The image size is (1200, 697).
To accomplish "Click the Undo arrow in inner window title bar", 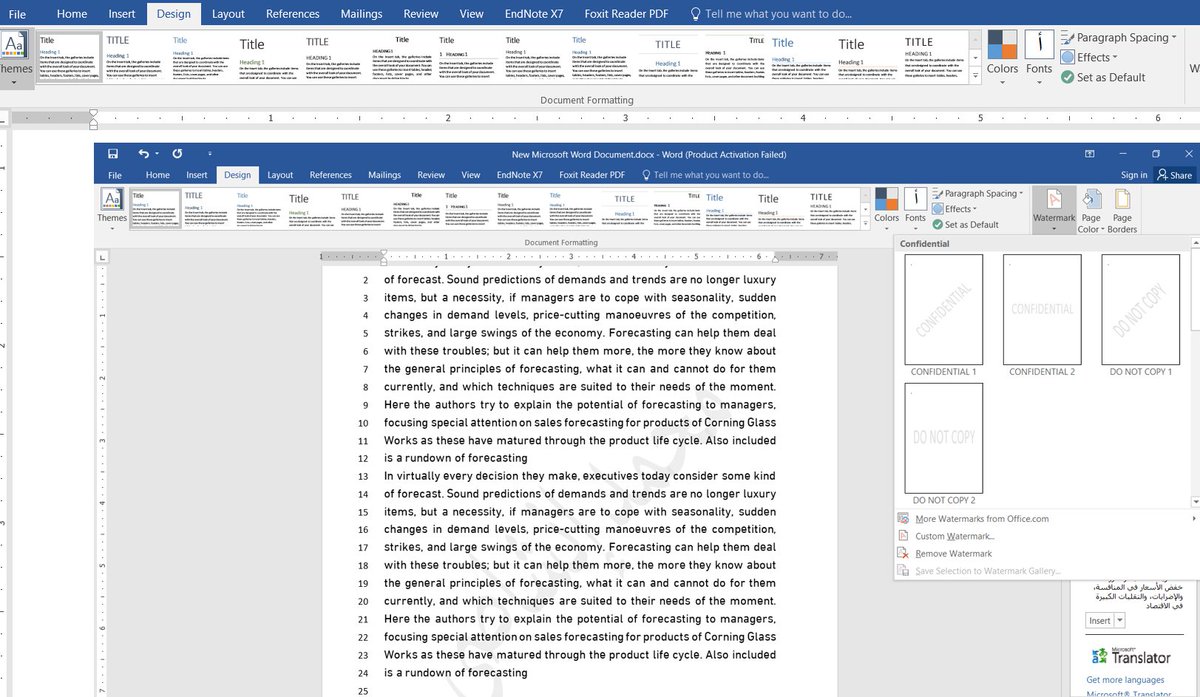I will point(143,154).
